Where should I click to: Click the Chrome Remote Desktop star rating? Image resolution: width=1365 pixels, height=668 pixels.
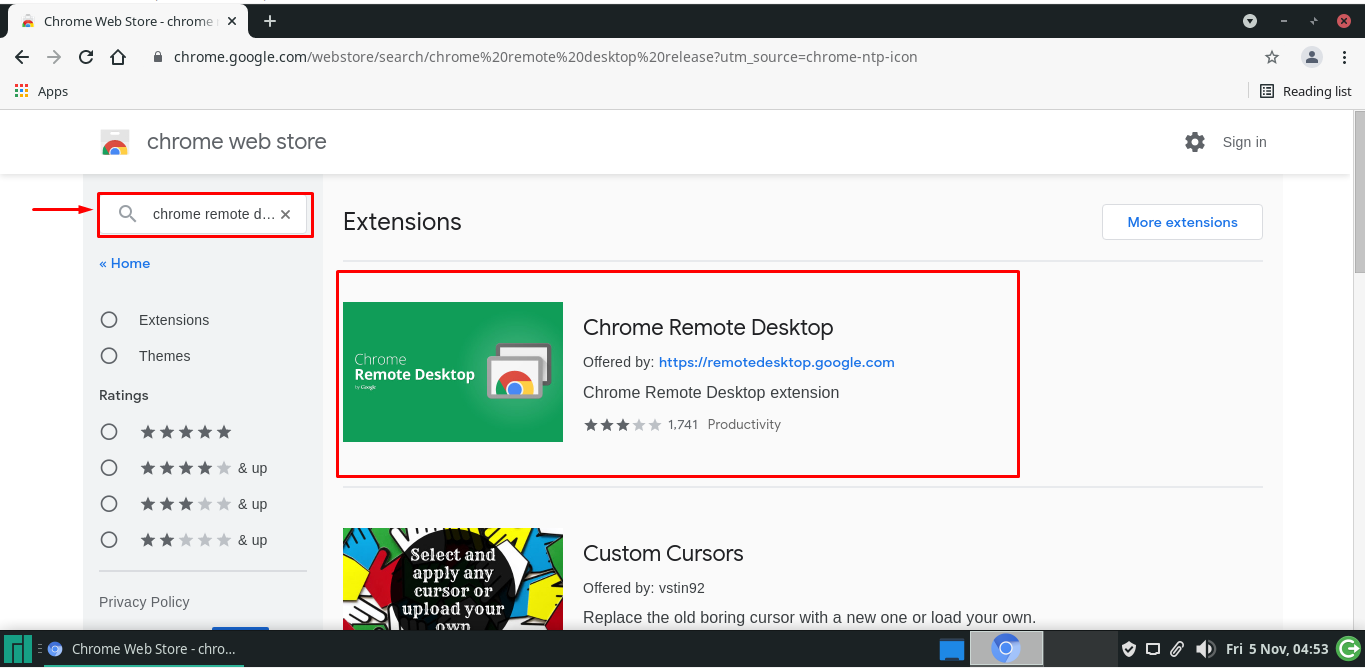tap(622, 425)
